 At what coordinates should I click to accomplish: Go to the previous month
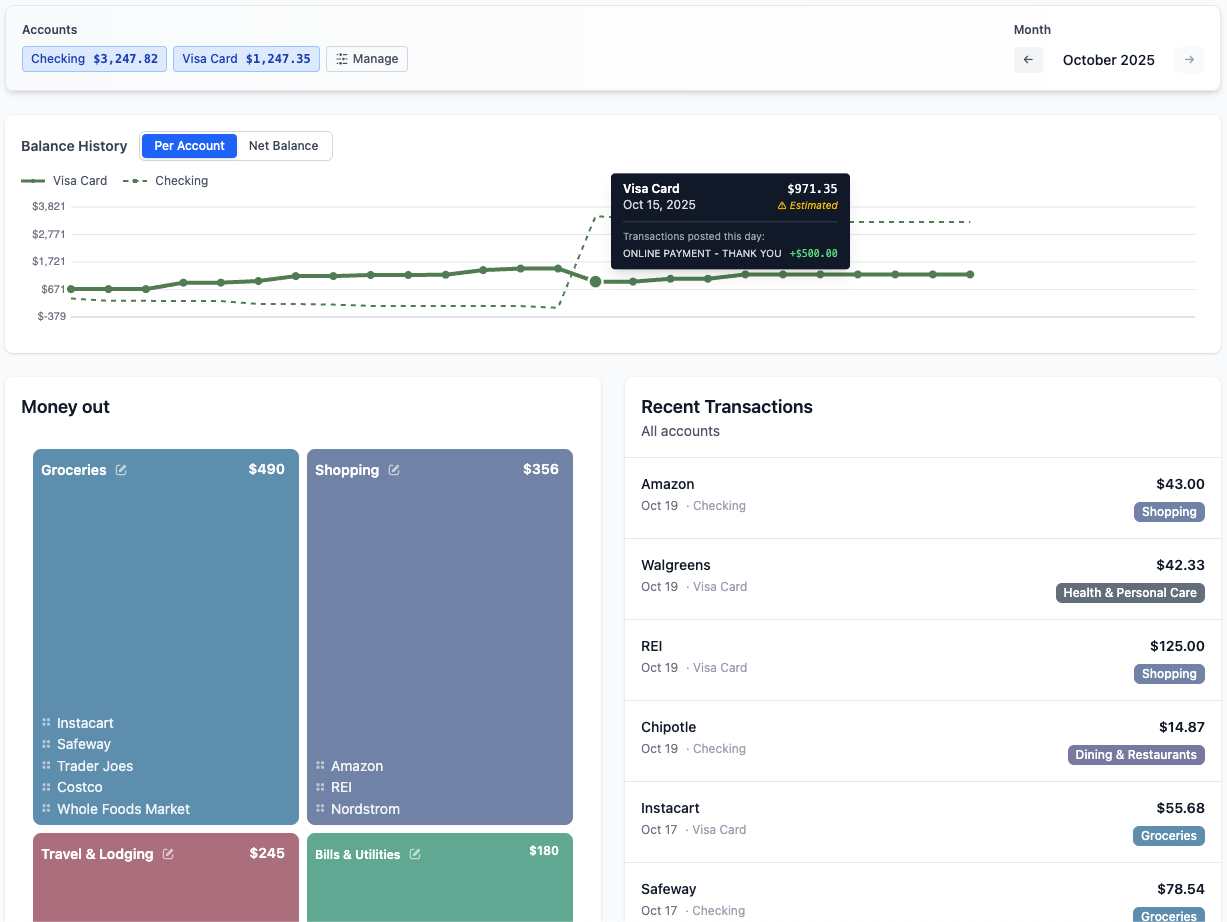[1028, 60]
